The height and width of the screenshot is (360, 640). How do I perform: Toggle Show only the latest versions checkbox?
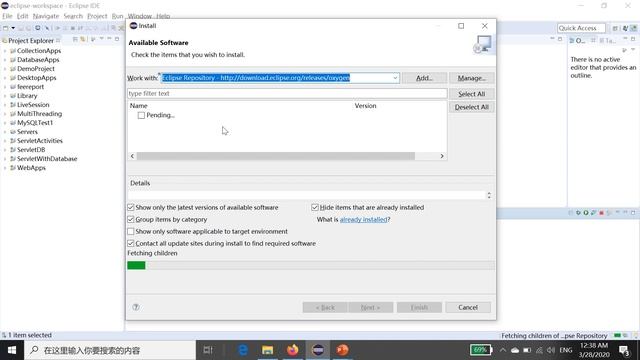click(x=131, y=207)
